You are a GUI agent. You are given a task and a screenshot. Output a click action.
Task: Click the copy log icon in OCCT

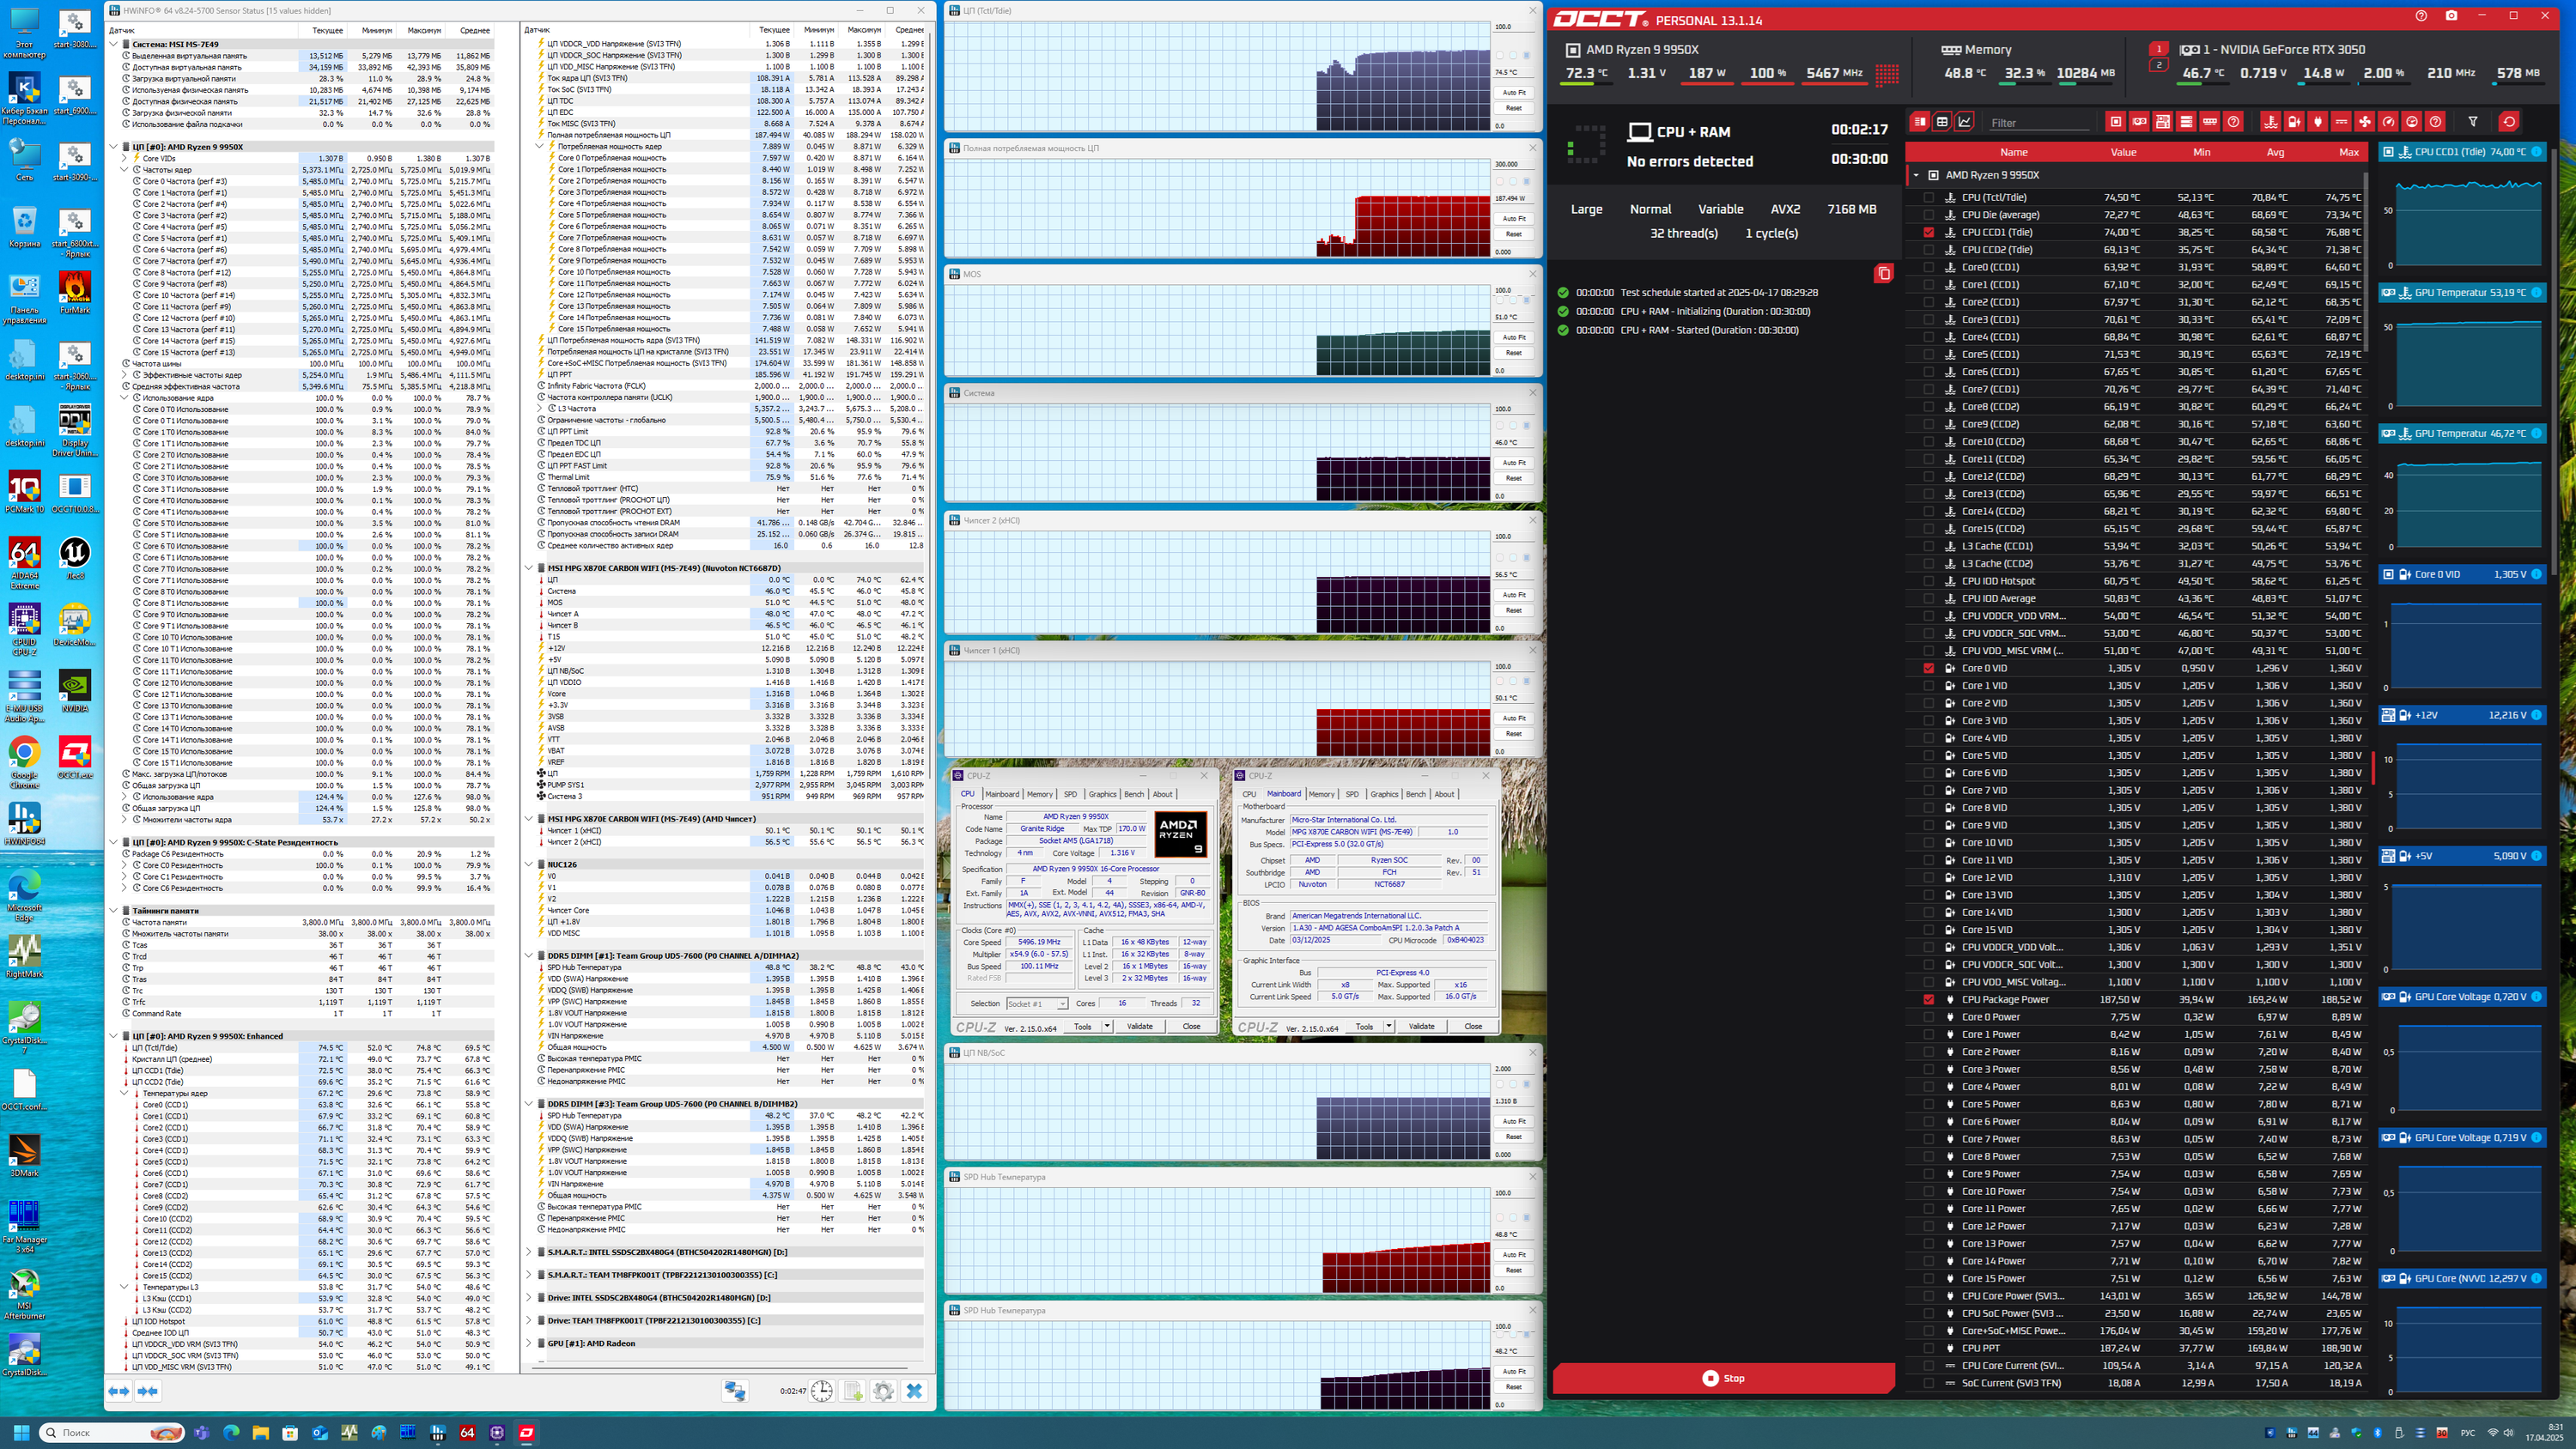pos(1883,273)
